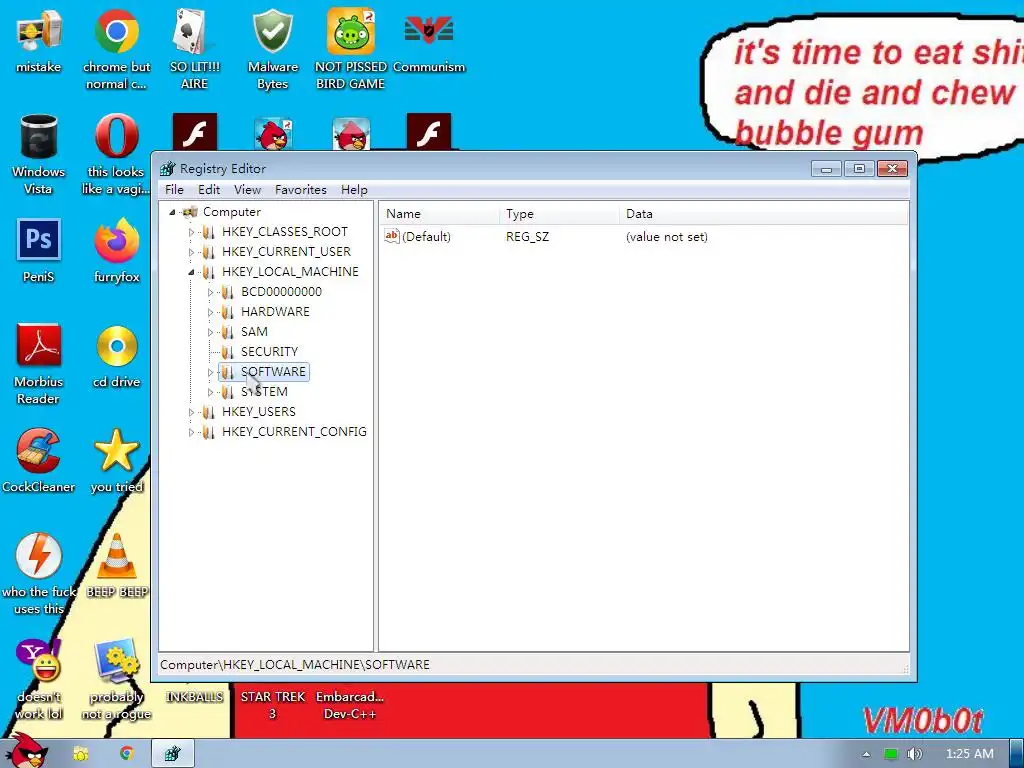
Task: Click the status bar registry path
Action: pos(295,665)
